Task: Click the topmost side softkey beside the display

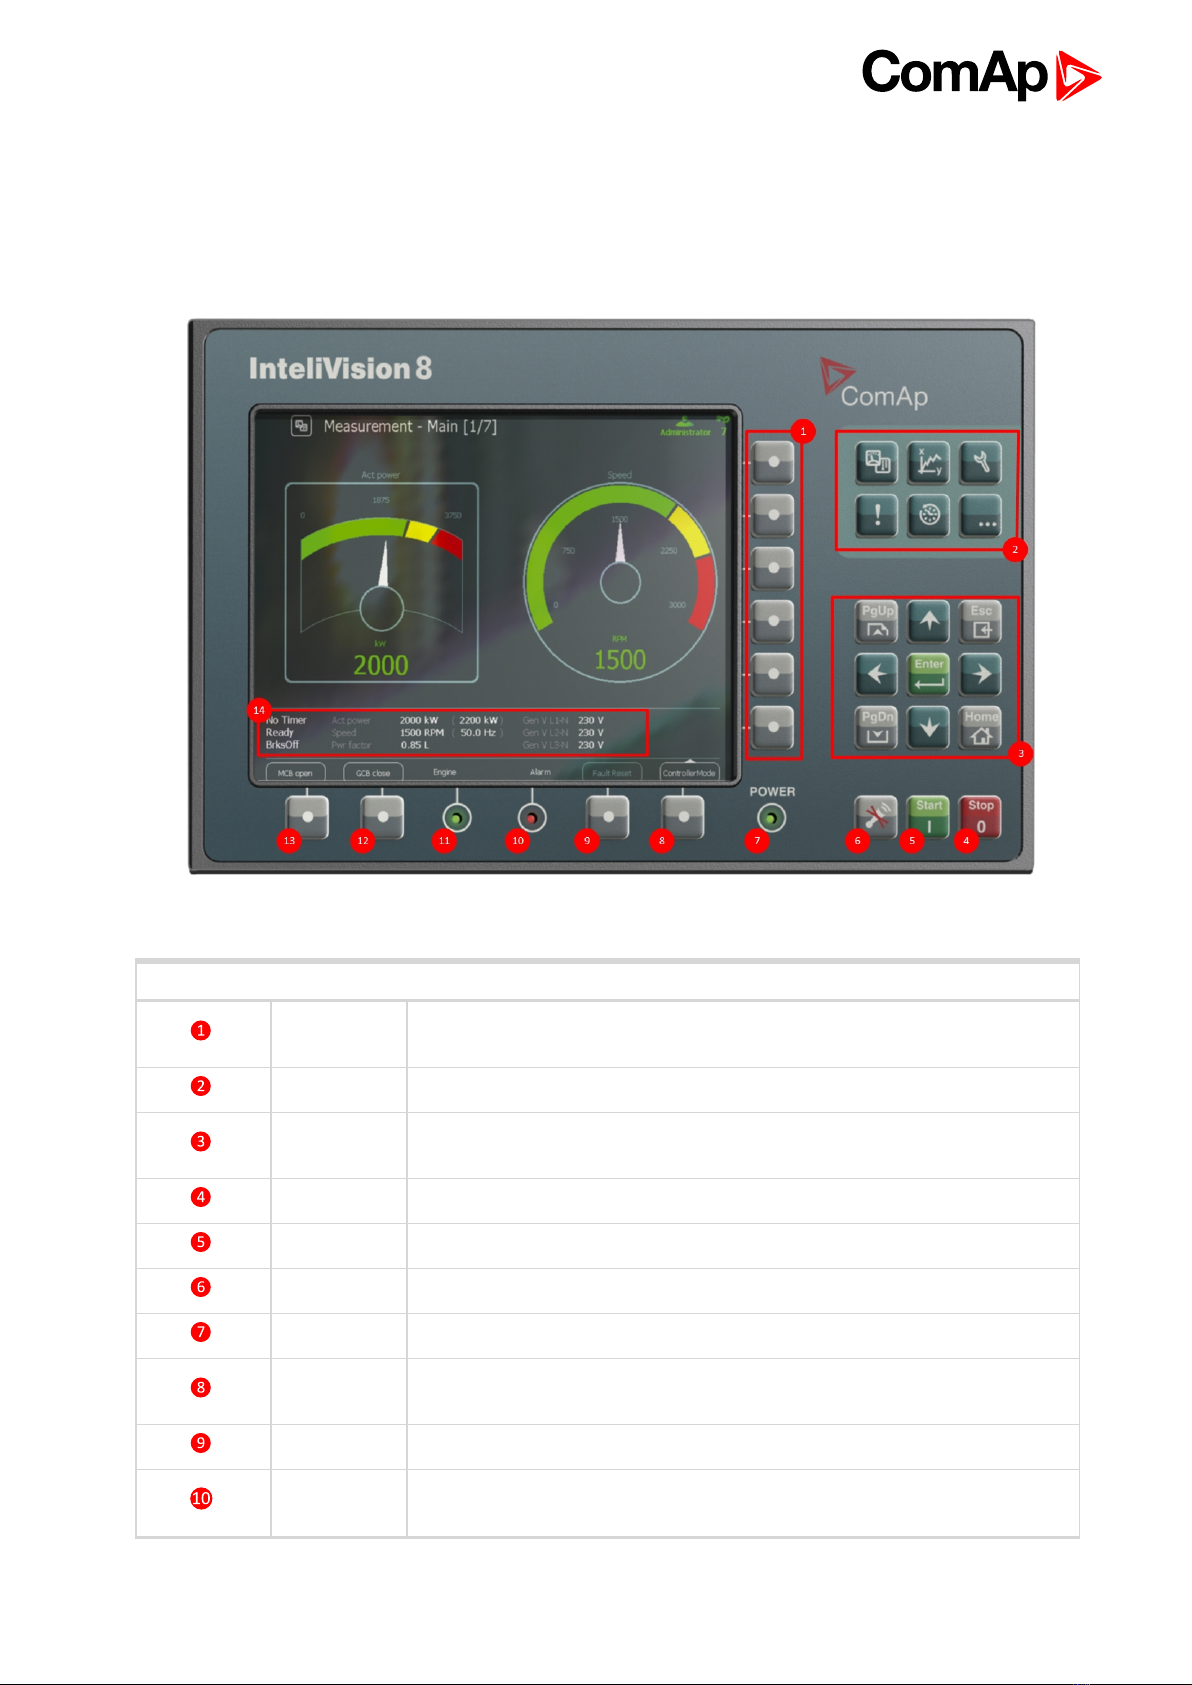Action: (x=773, y=463)
